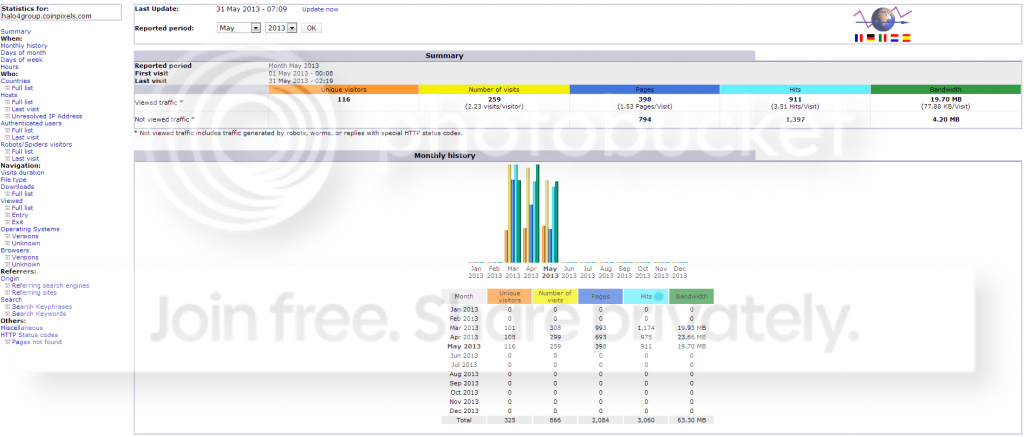Viewport: 1024px width, 437px height.
Task: Open Last visit under Robots/Spiders visitors
Action: [x=25, y=158]
